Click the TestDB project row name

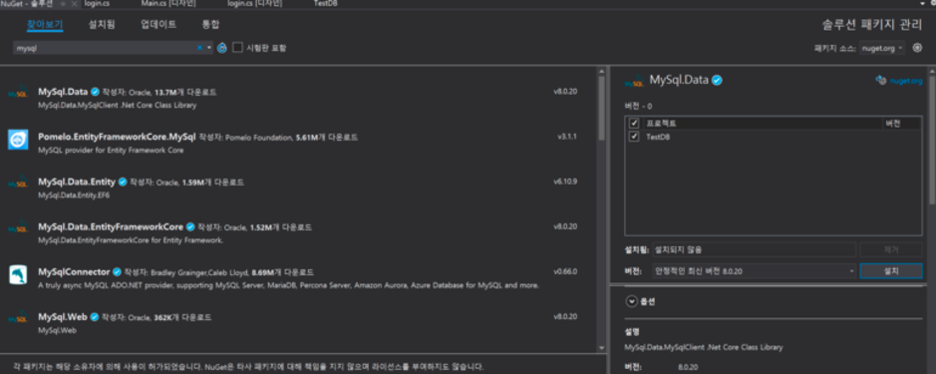tap(658, 137)
